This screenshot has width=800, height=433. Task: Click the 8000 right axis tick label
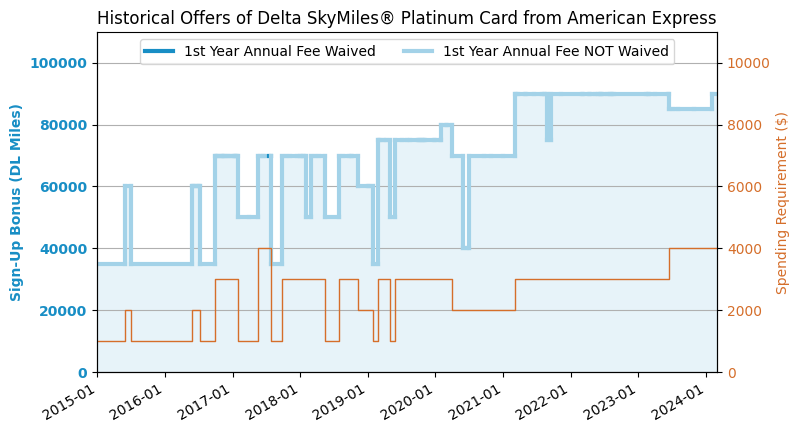point(744,125)
